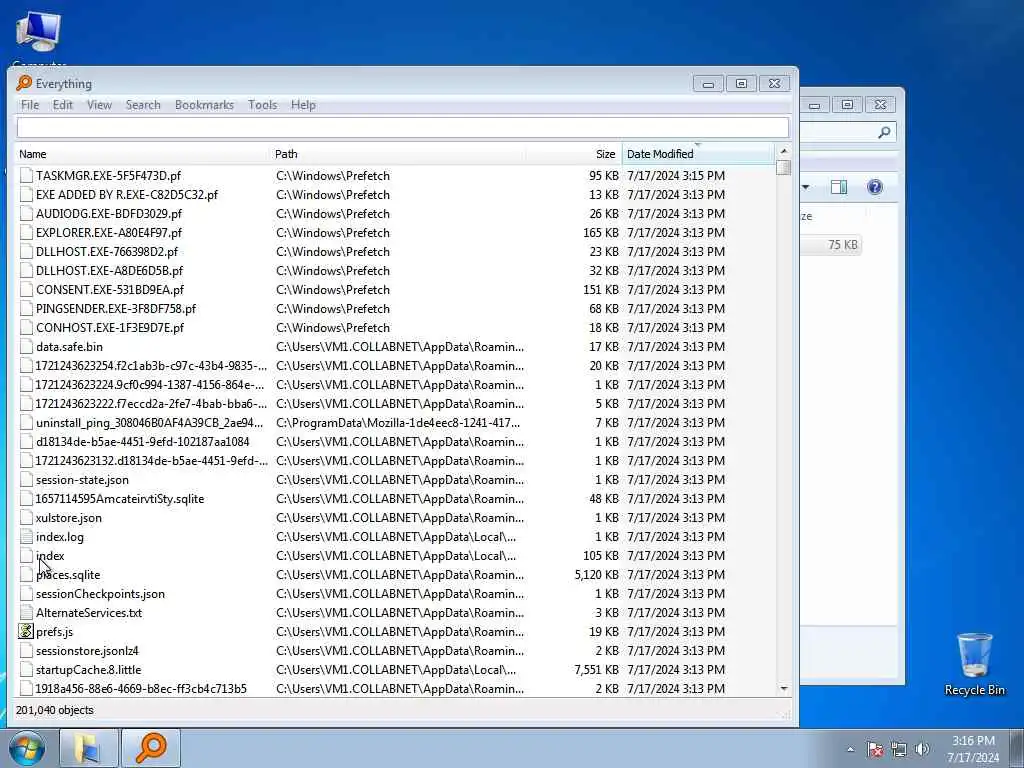Select file starting with 1721243623222.f7eccd2a

point(151,404)
